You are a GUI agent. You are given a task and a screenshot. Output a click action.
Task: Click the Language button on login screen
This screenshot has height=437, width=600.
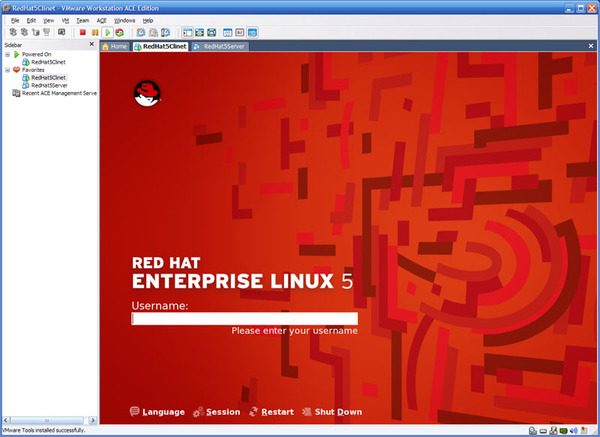point(157,412)
